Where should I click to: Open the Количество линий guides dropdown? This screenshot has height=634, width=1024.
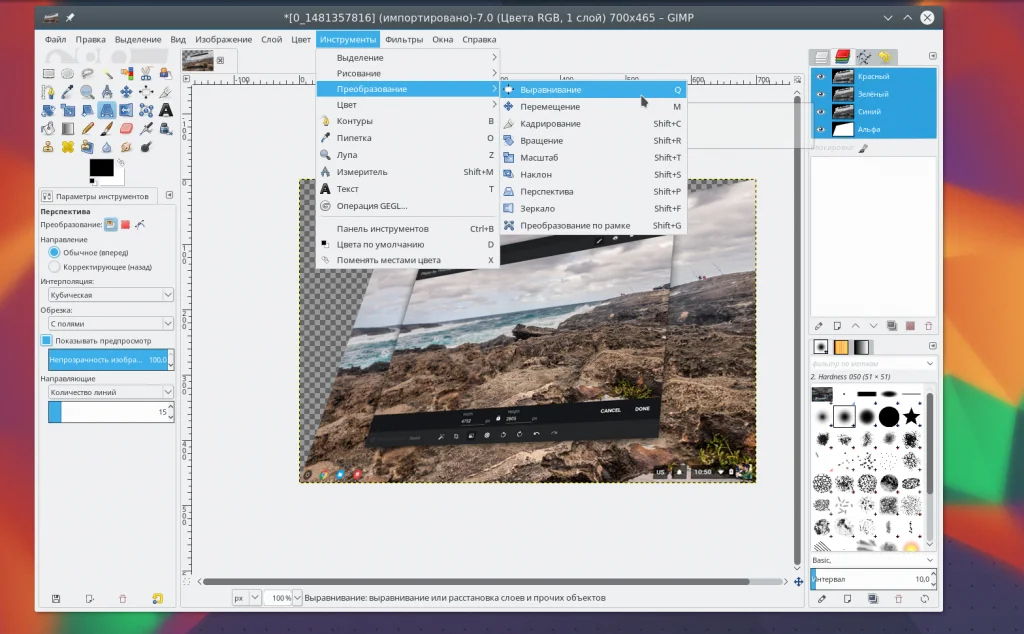click(x=110, y=393)
